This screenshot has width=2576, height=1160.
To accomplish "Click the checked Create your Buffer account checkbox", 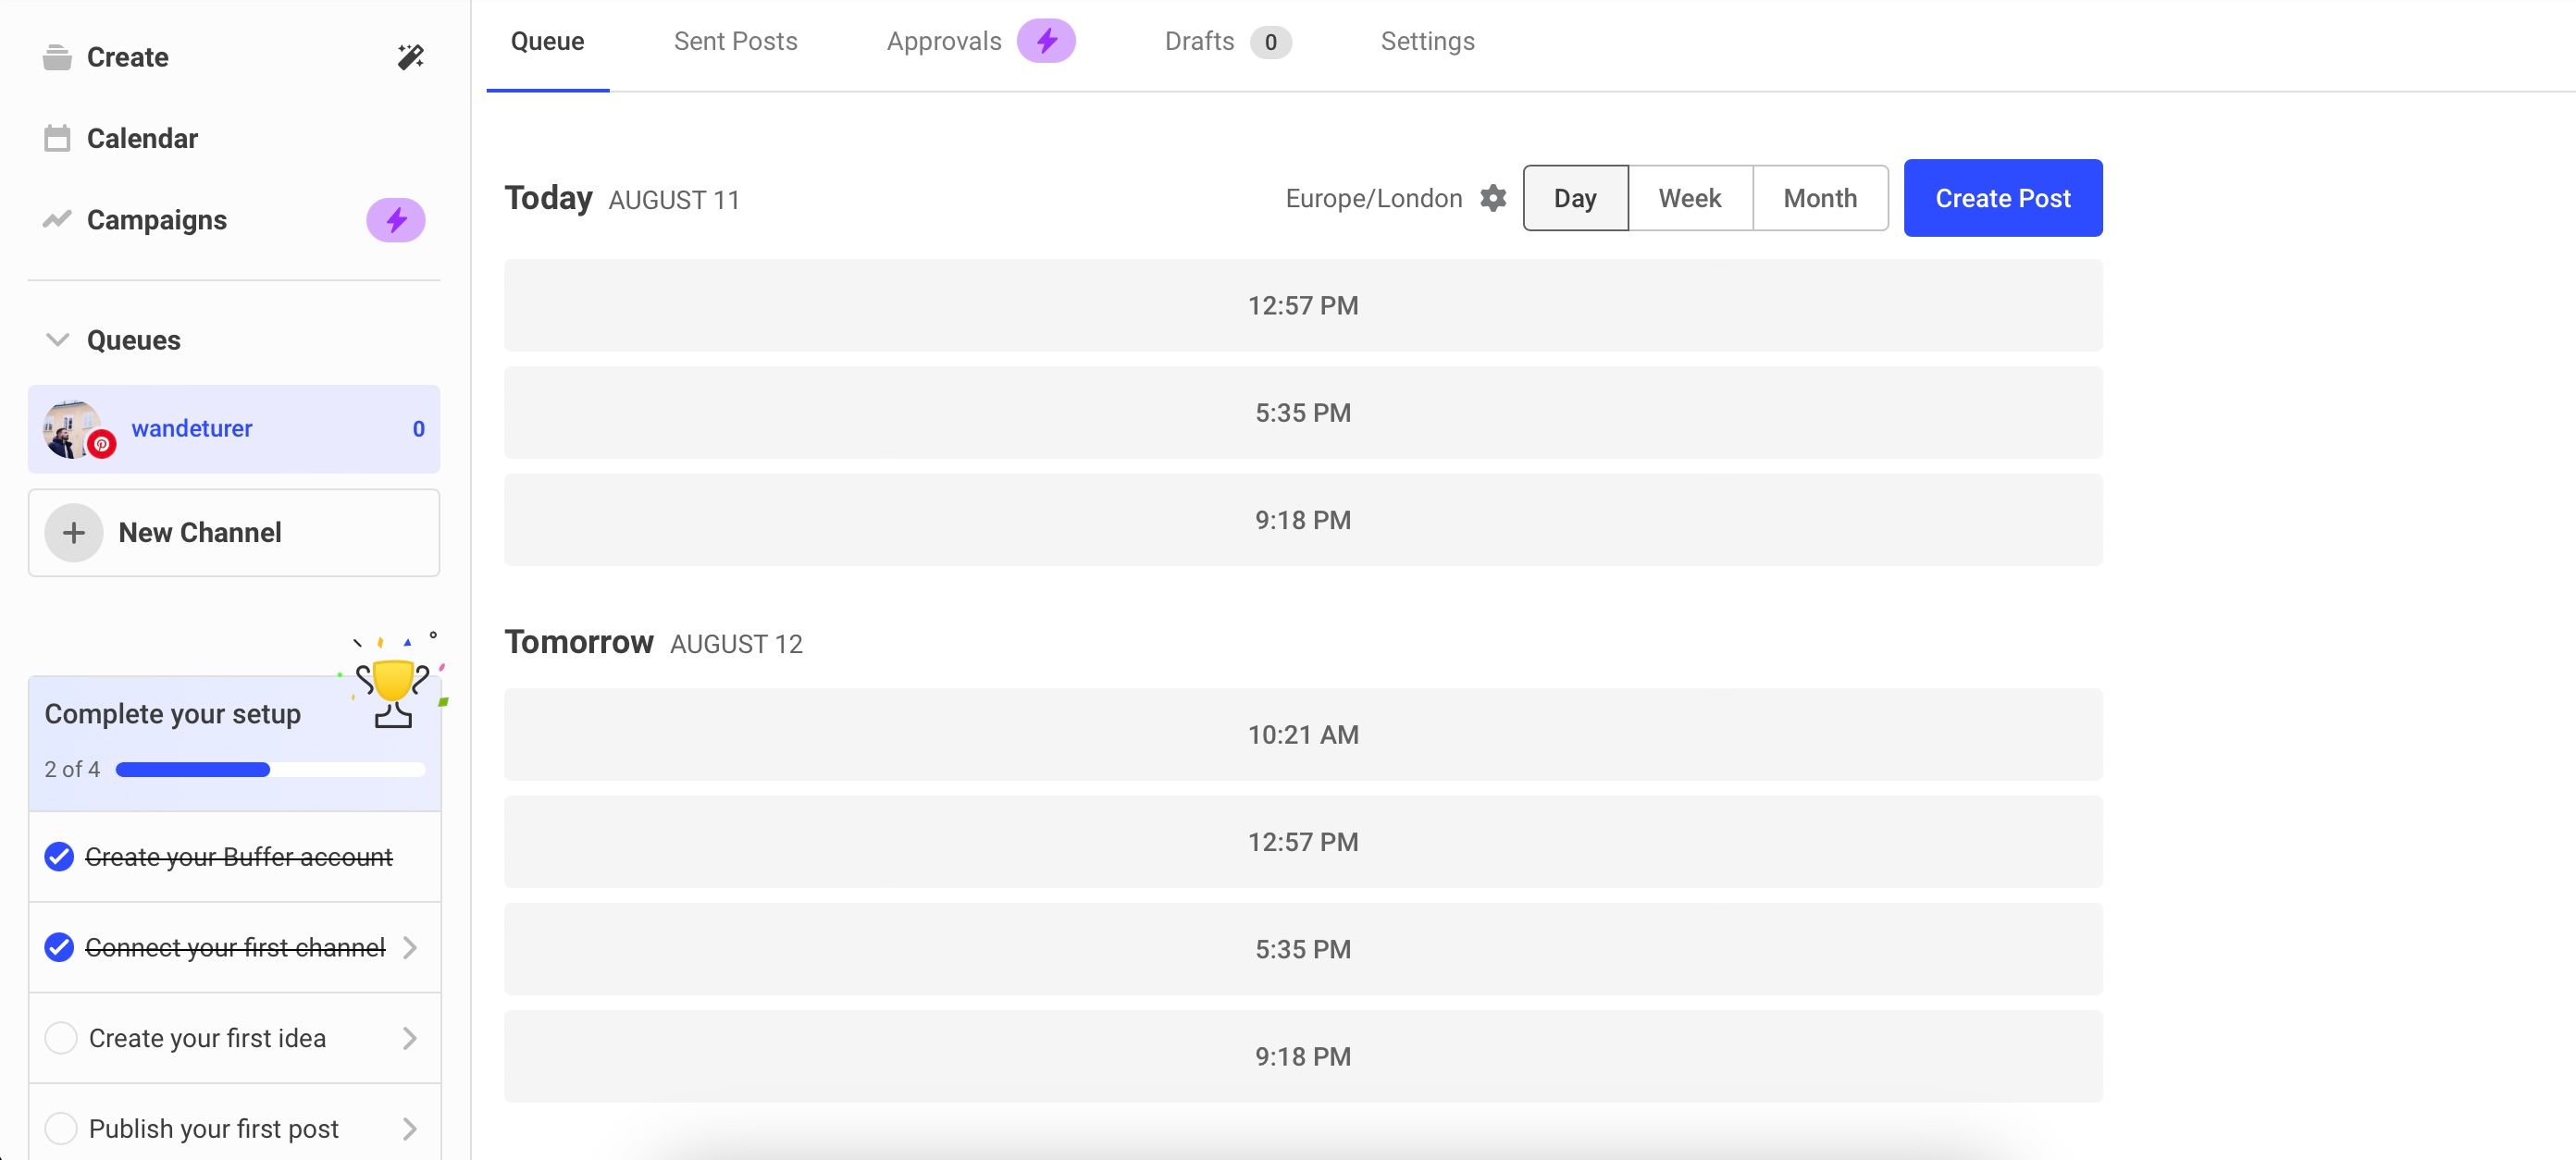I will [60, 857].
